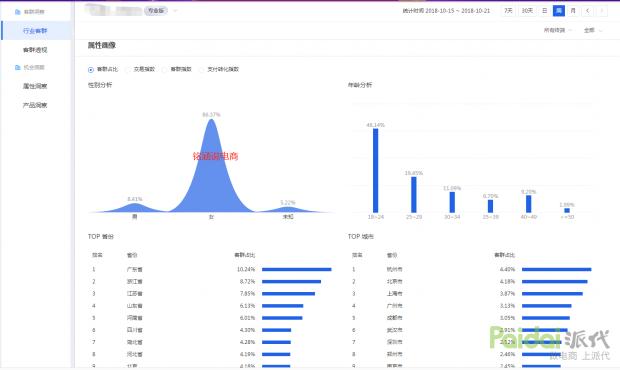Image resolution: width=620 pixels, height=370 pixels.
Task: Click the 10.24% value for 广东省
Action: pos(246,270)
